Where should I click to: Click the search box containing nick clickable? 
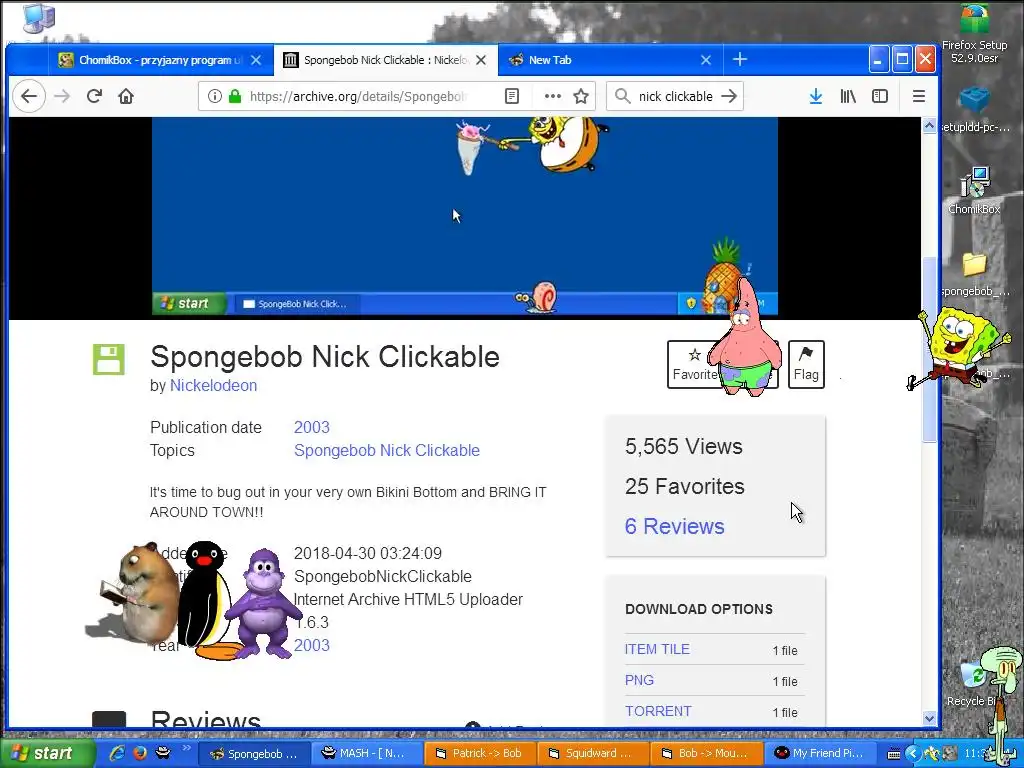pos(673,97)
